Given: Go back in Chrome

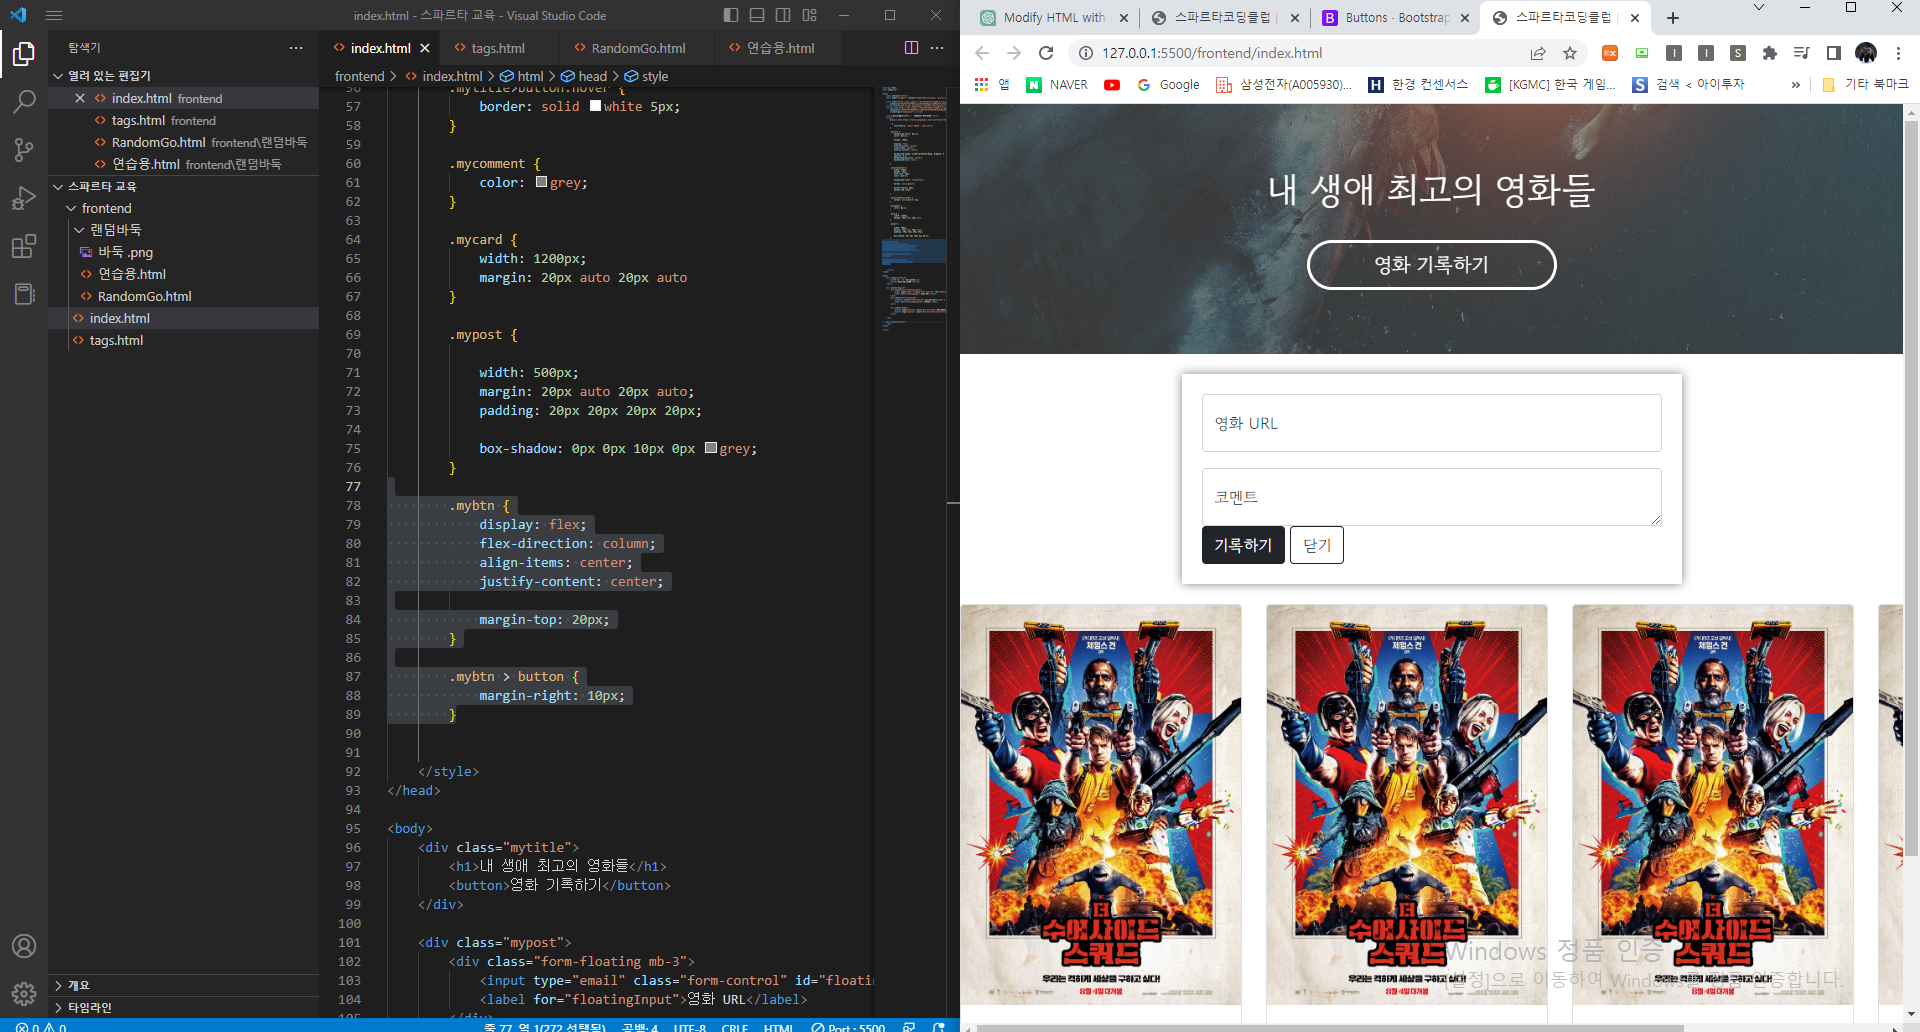Looking at the screenshot, I should coord(982,53).
